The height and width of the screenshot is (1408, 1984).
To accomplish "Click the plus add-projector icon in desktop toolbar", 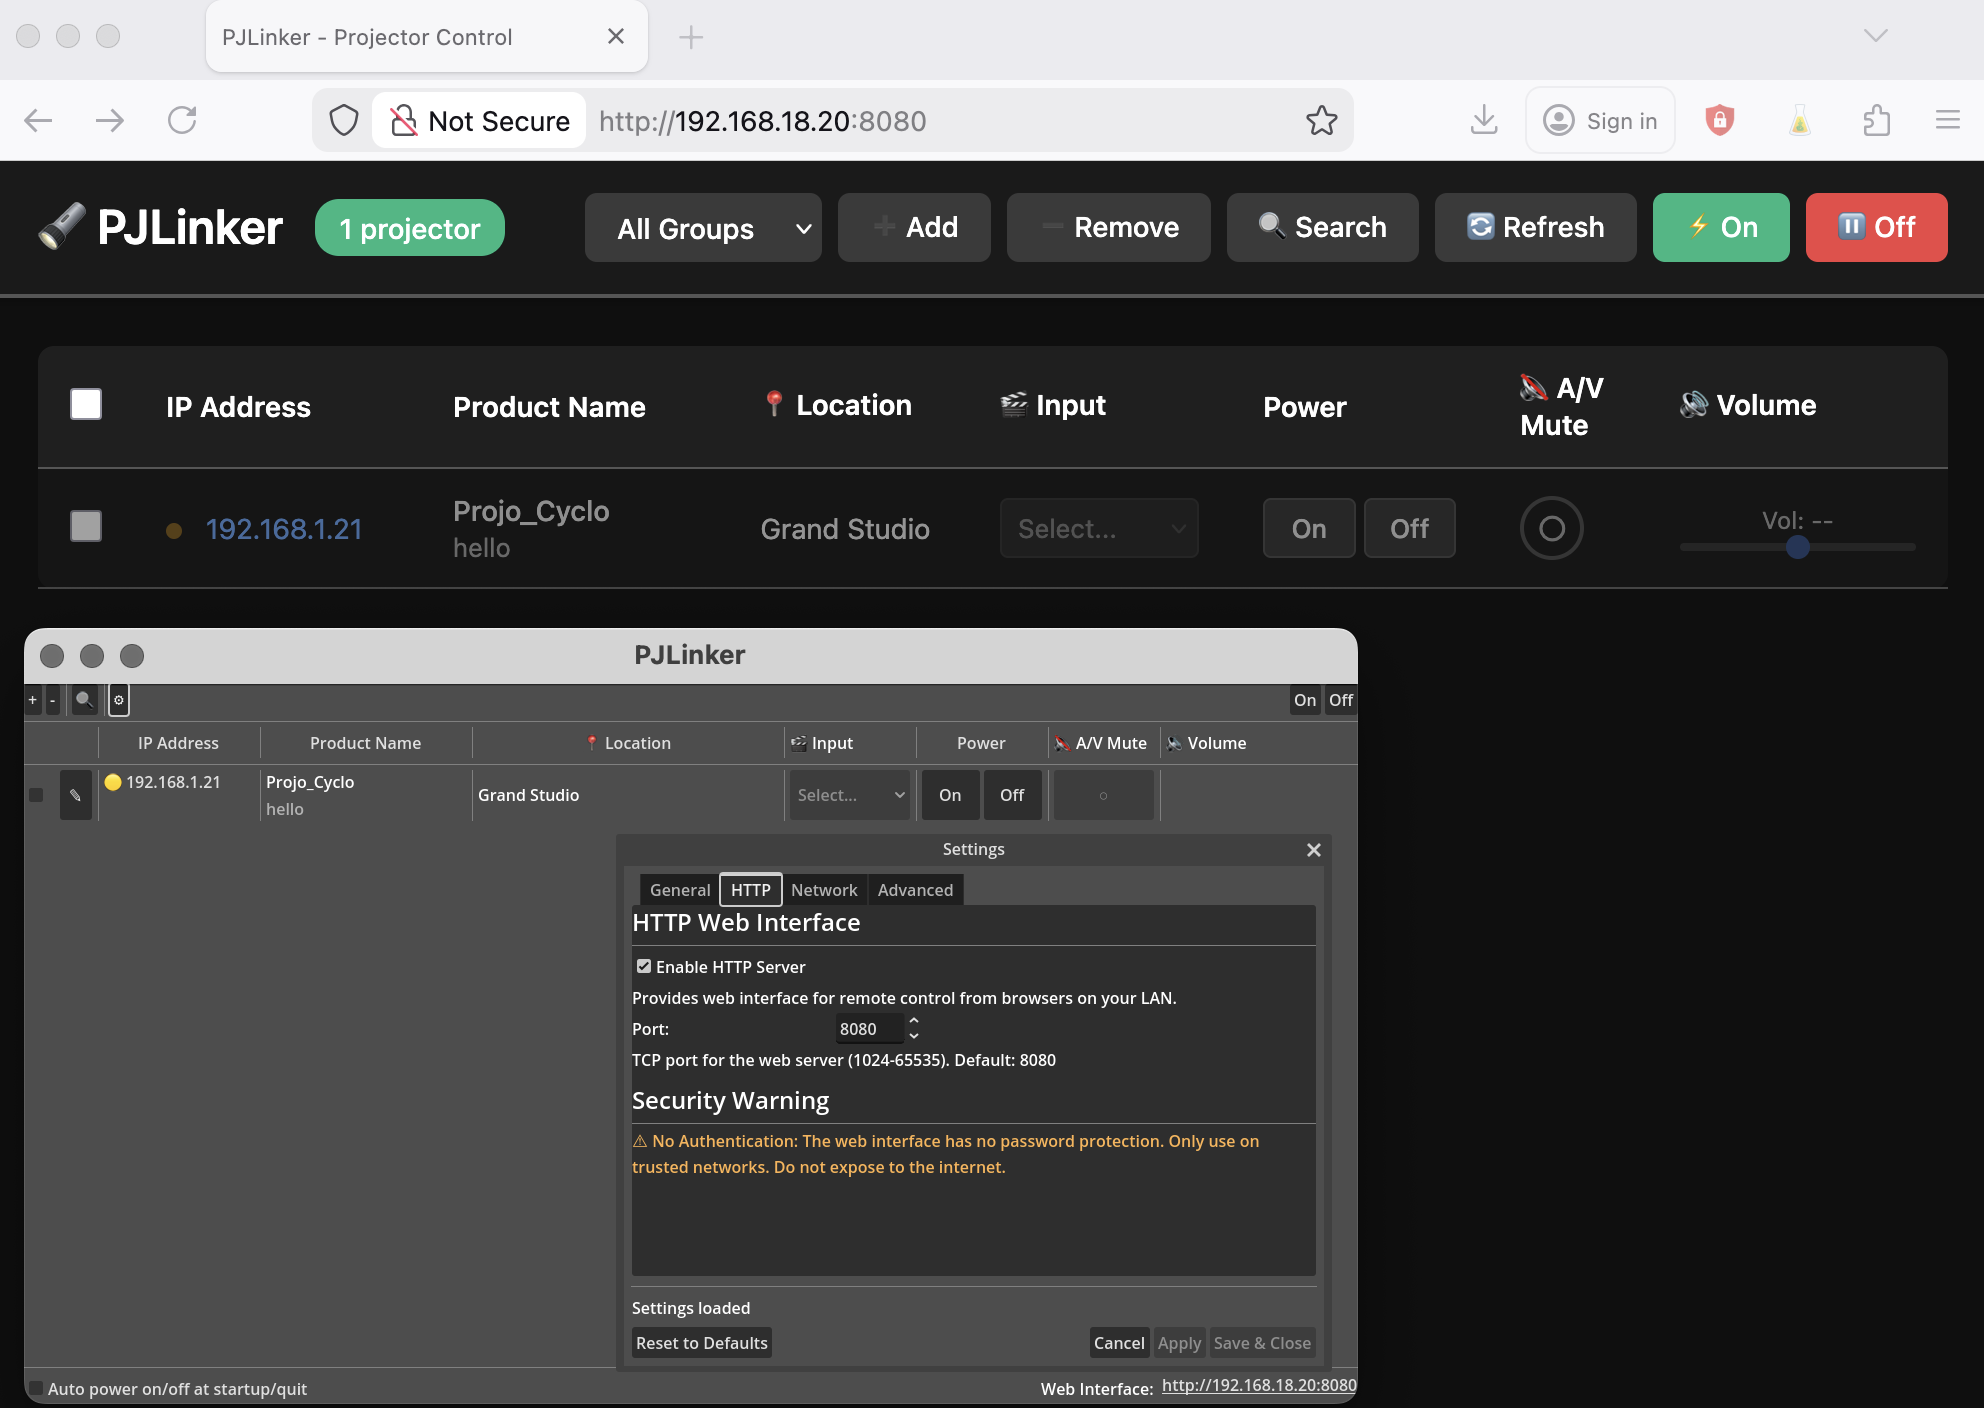I will pyautogui.click(x=33, y=700).
